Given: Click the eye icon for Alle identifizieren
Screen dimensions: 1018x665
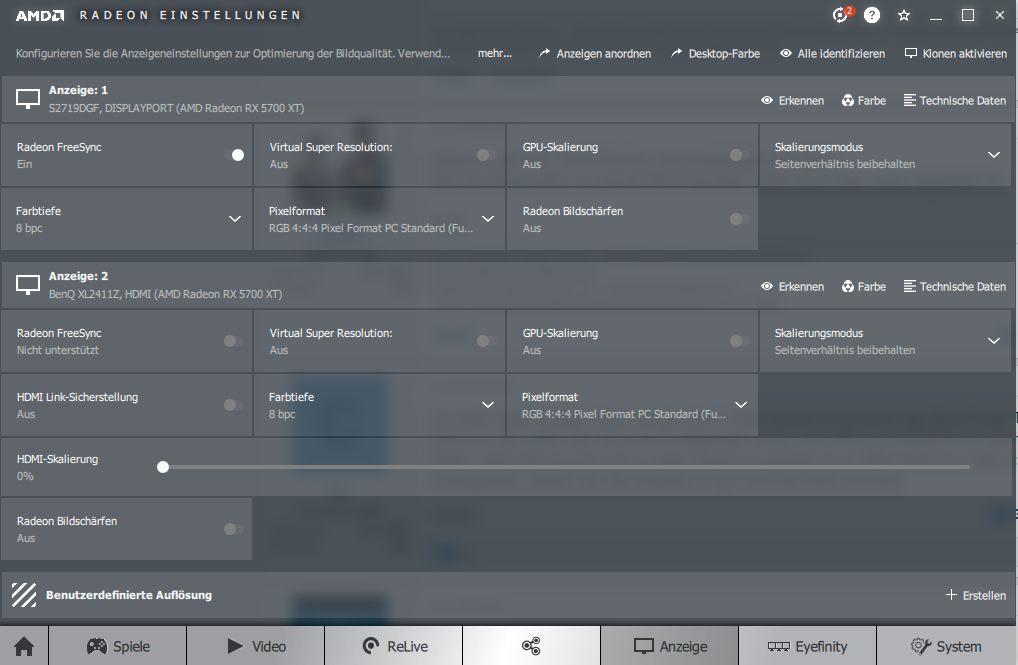Looking at the screenshot, I should pos(786,53).
